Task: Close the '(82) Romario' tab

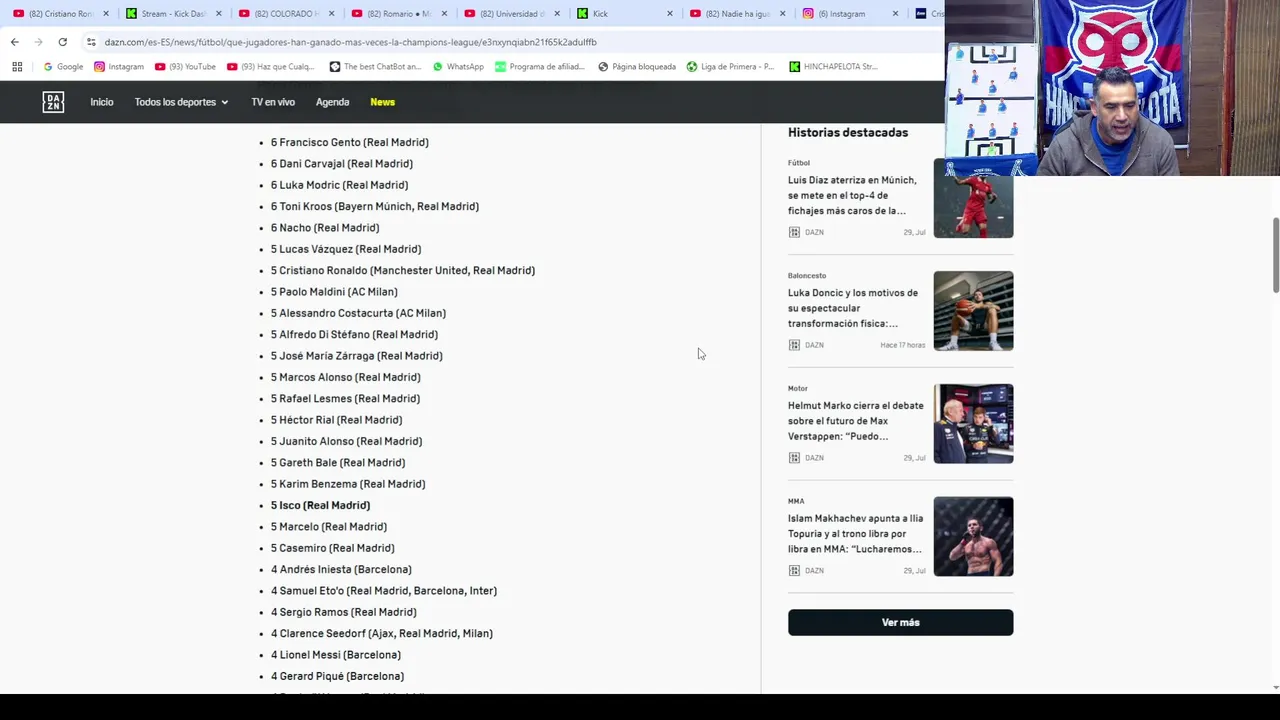Action: 444,14
